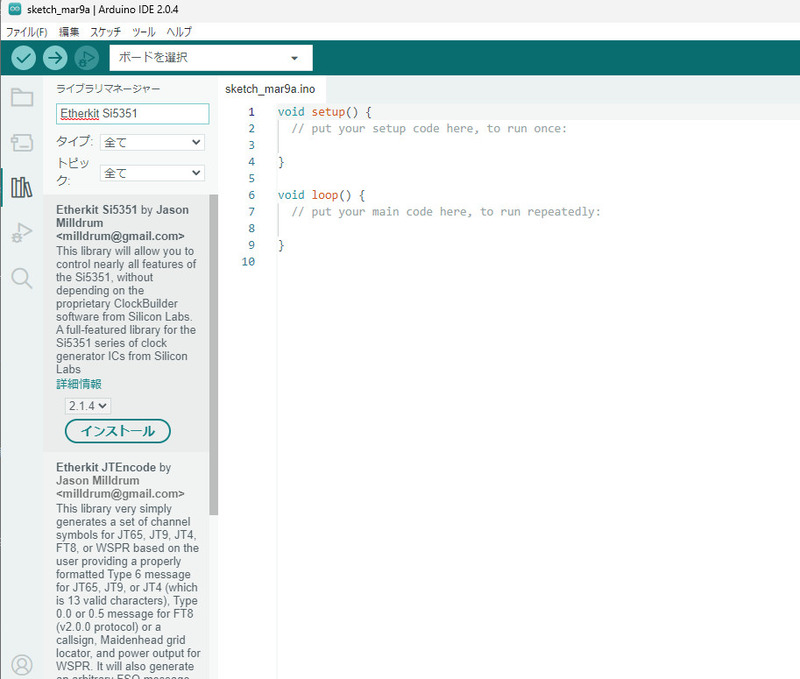Image resolution: width=800 pixels, height=679 pixels.
Task: Open the スケッチ menu
Action: click(106, 32)
